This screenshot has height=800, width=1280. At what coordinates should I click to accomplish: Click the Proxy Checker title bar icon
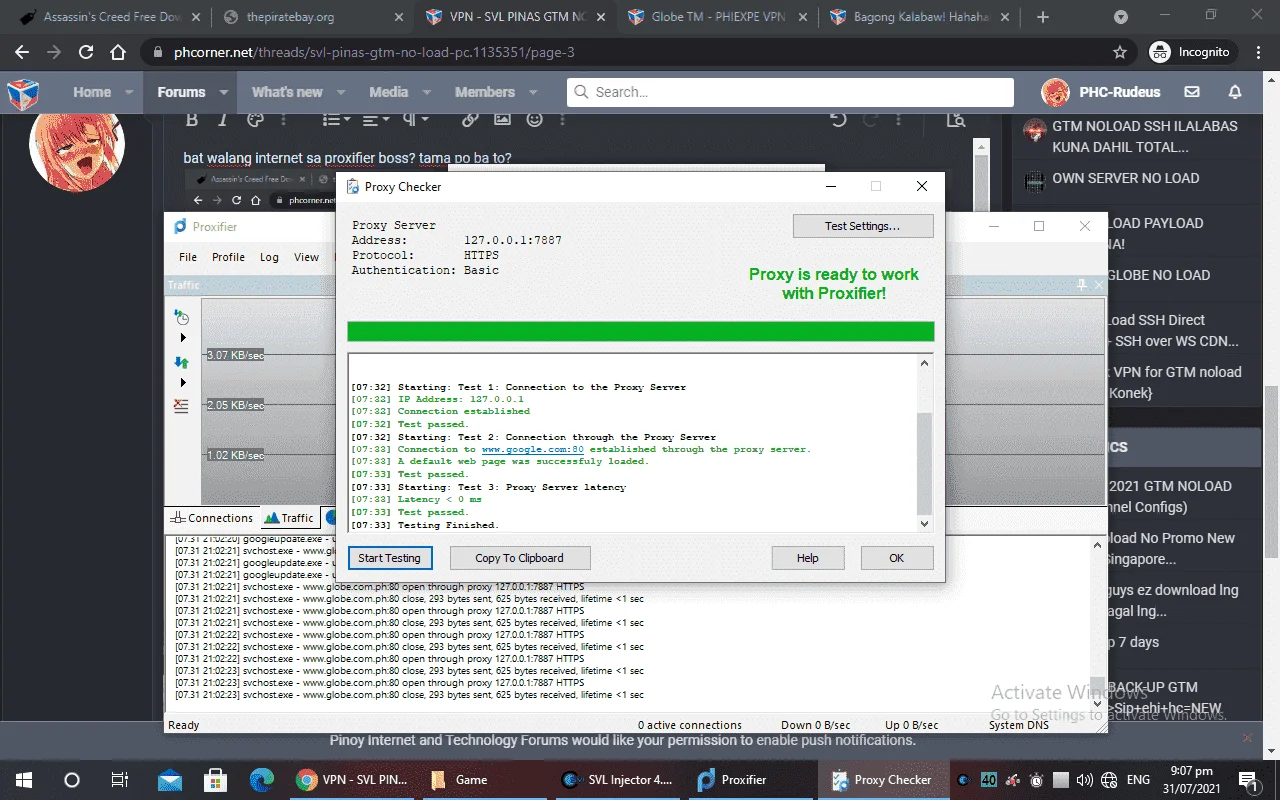pos(352,187)
